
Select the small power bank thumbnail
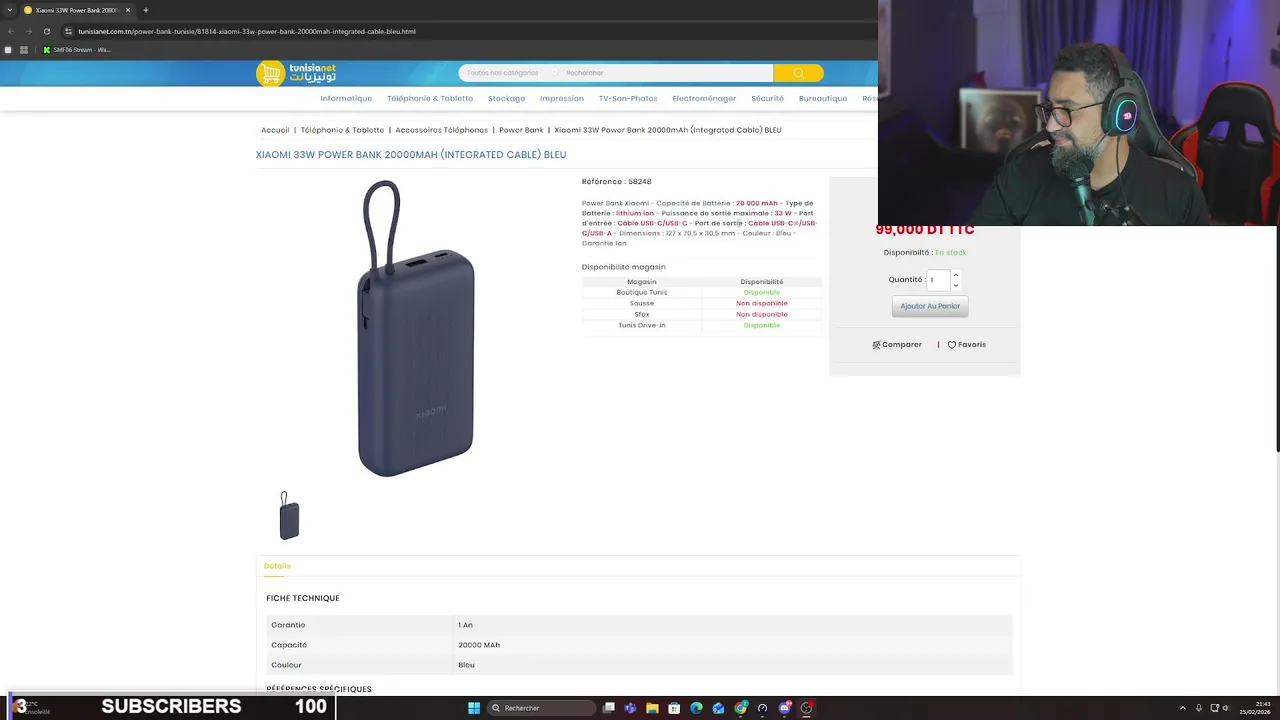tap(289, 516)
